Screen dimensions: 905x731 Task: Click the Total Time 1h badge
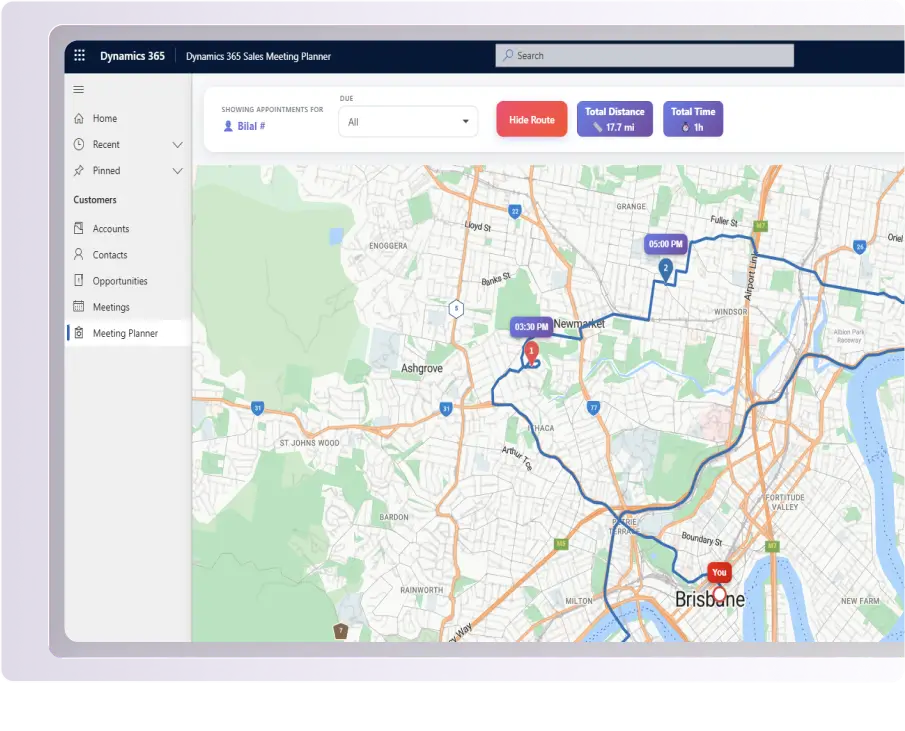(x=693, y=119)
